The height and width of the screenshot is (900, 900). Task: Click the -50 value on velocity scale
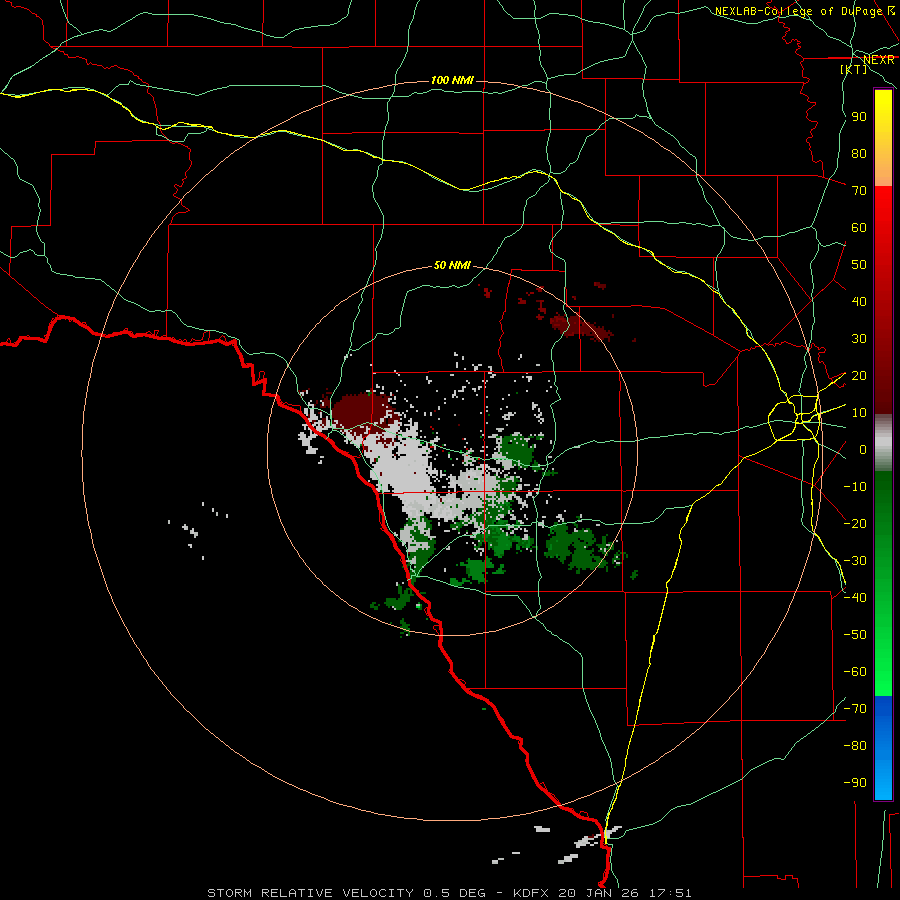click(x=855, y=635)
